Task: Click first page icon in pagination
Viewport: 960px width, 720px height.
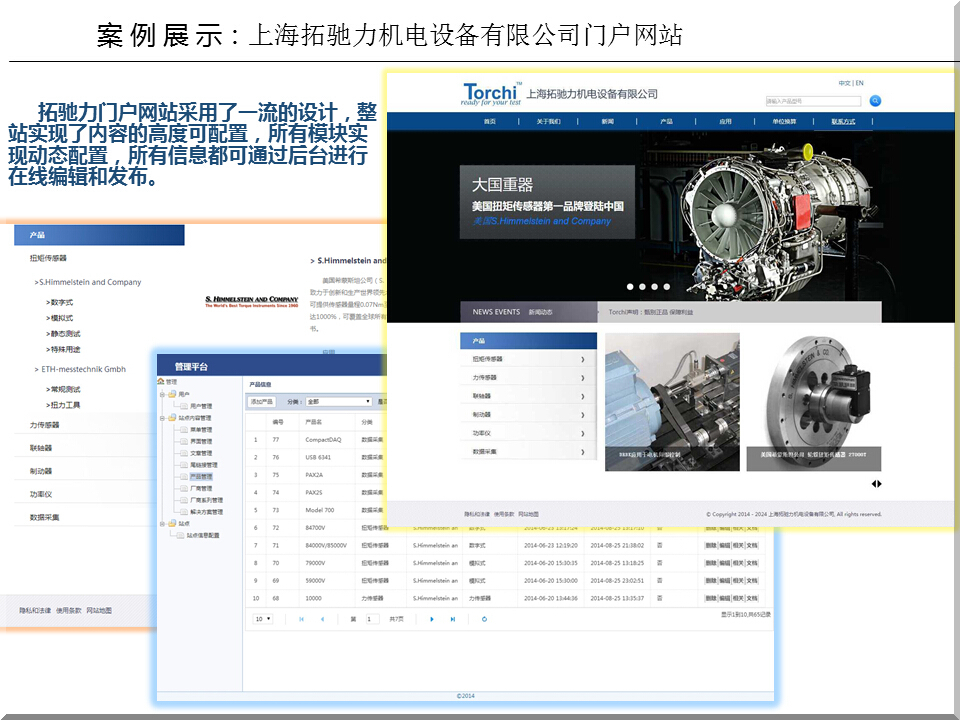Action: (x=301, y=619)
